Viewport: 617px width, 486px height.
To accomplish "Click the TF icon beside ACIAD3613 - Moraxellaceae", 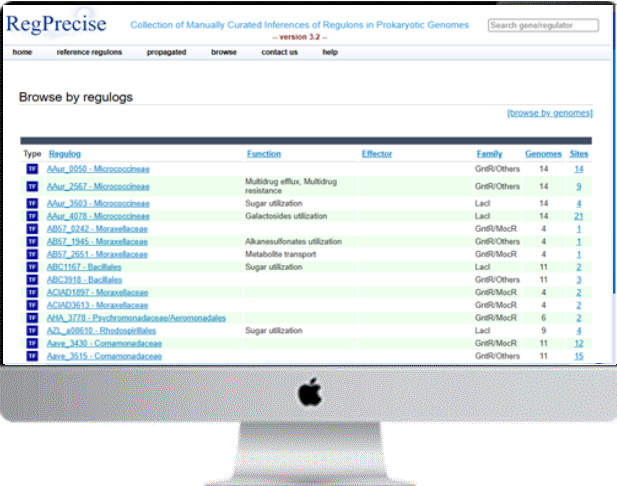I will point(32,305).
